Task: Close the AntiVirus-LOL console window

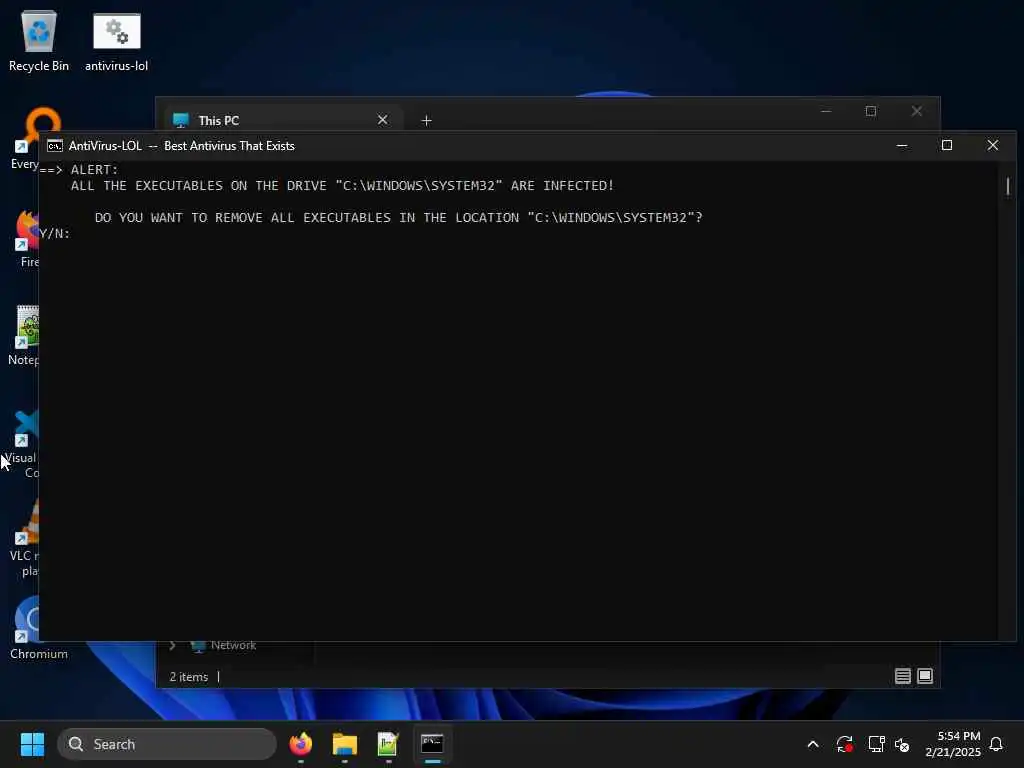Action: (x=993, y=145)
